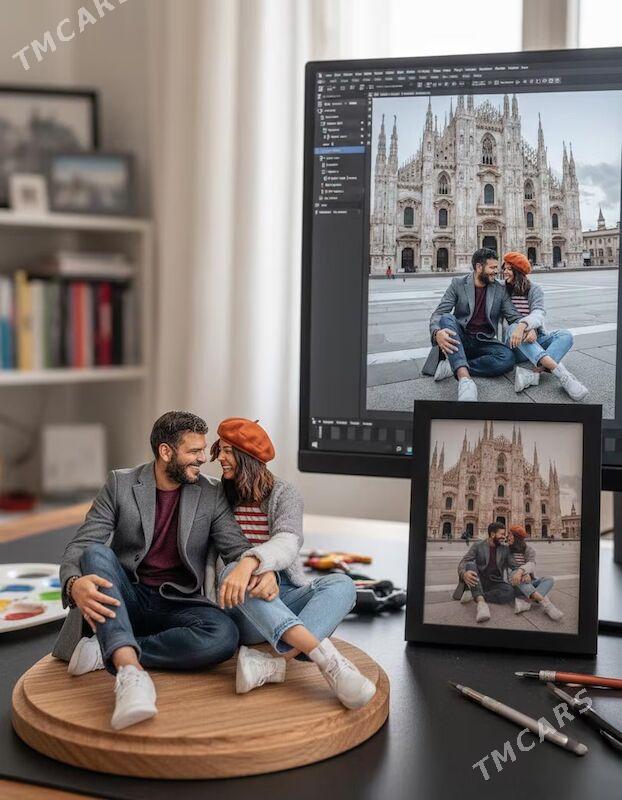Click the app logo icon beside the menu bar

point(321,76)
